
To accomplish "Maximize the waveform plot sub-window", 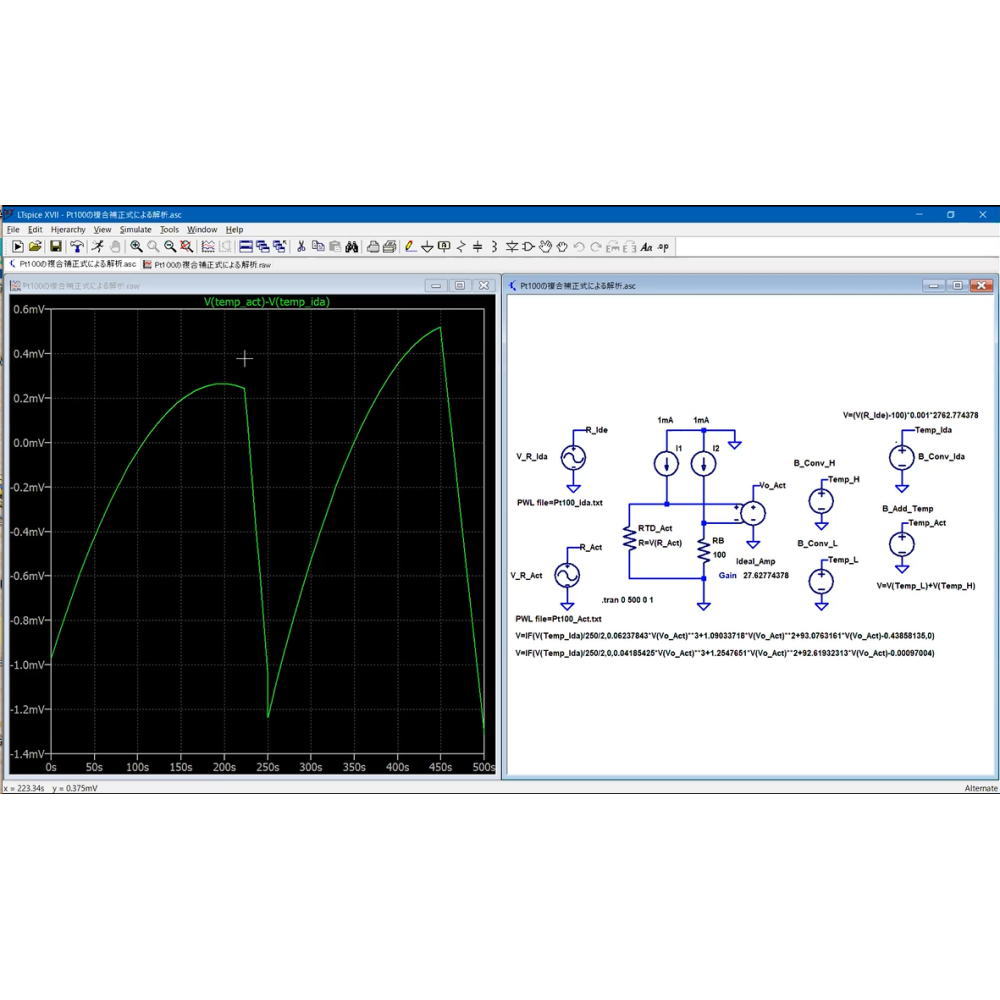I will coord(460,285).
